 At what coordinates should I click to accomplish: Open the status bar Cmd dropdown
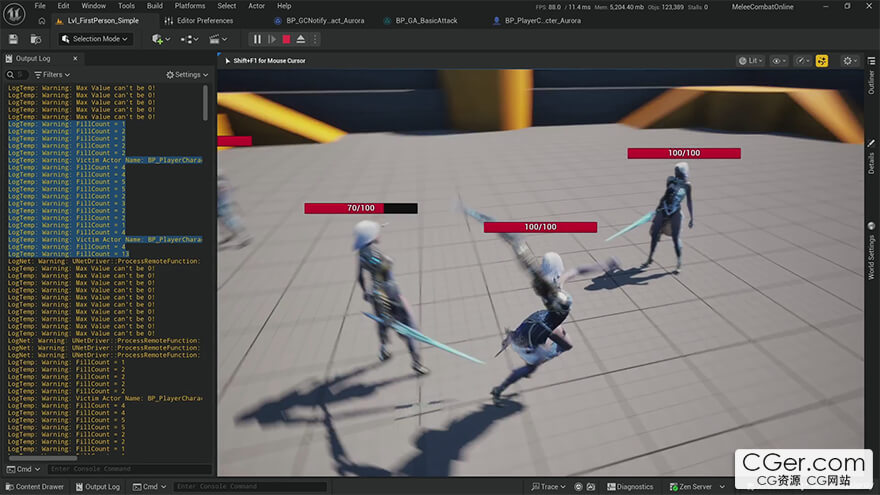(149, 487)
